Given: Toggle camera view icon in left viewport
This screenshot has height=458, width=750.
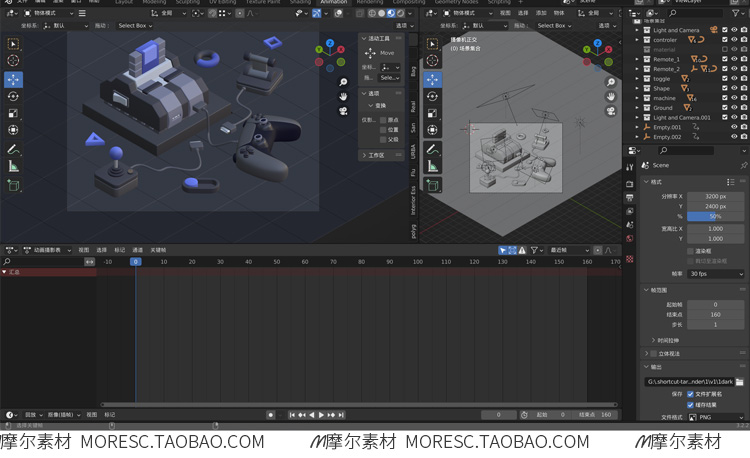Looking at the screenshot, I should [x=343, y=111].
